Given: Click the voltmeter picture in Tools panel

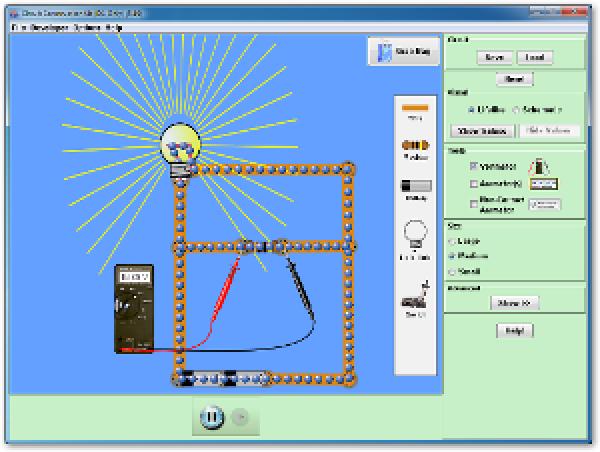Looking at the screenshot, I should (539, 166).
